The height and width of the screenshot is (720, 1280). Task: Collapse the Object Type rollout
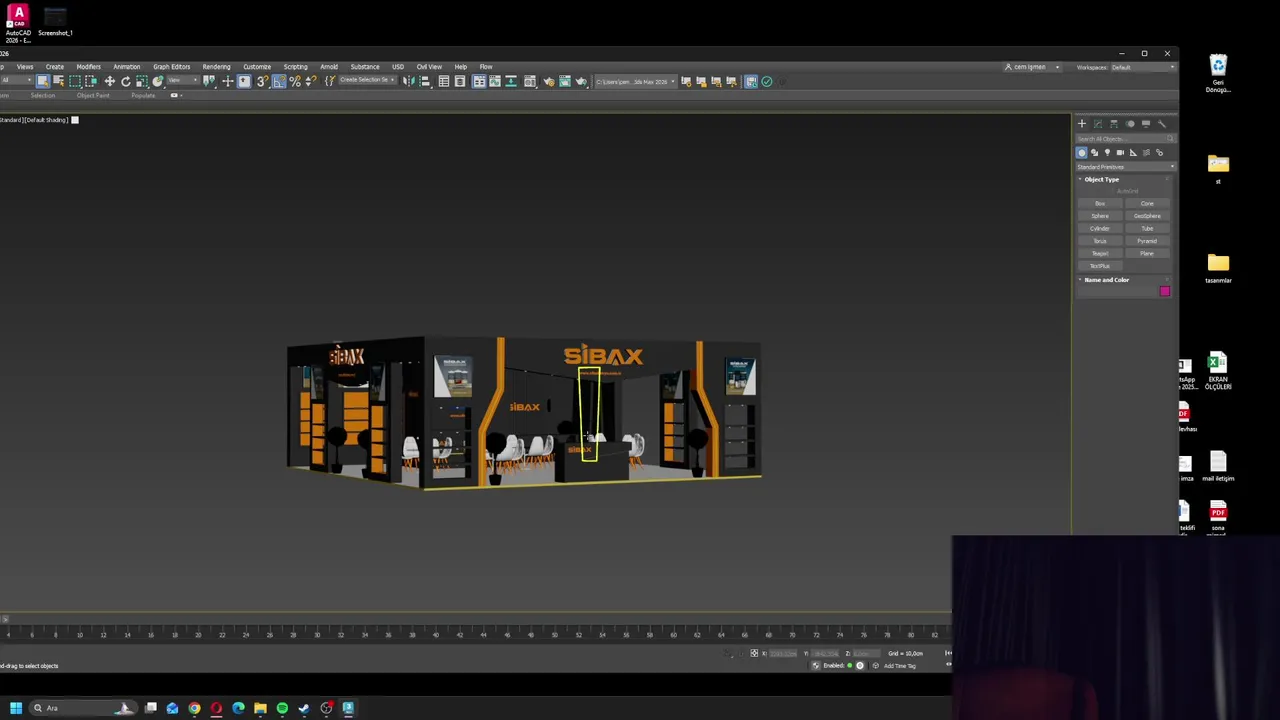(x=1100, y=180)
